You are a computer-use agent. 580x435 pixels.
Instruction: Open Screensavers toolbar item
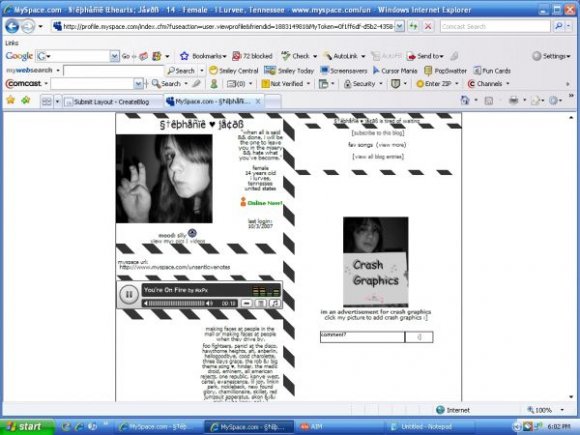344,70
